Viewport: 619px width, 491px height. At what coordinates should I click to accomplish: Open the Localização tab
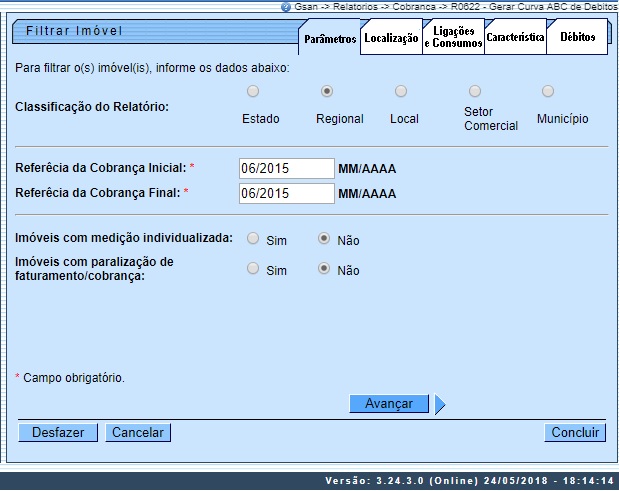[391, 39]
